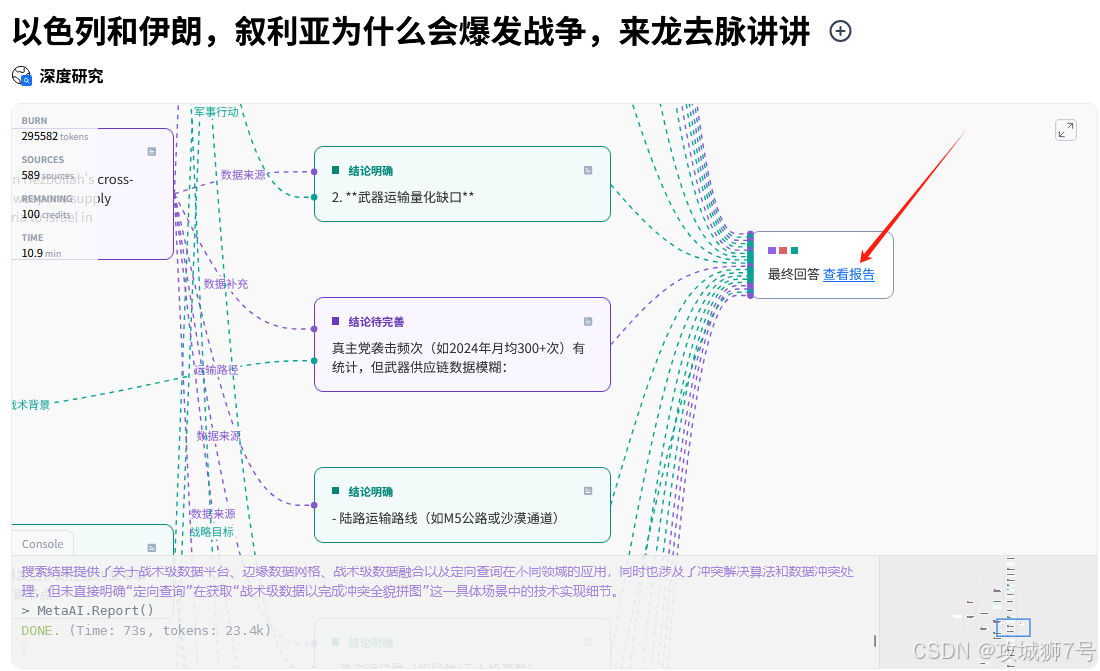Click the 数据补充 edge label
The width and height of the screenshot is (1100, 671).
click(x=226, y=284)
